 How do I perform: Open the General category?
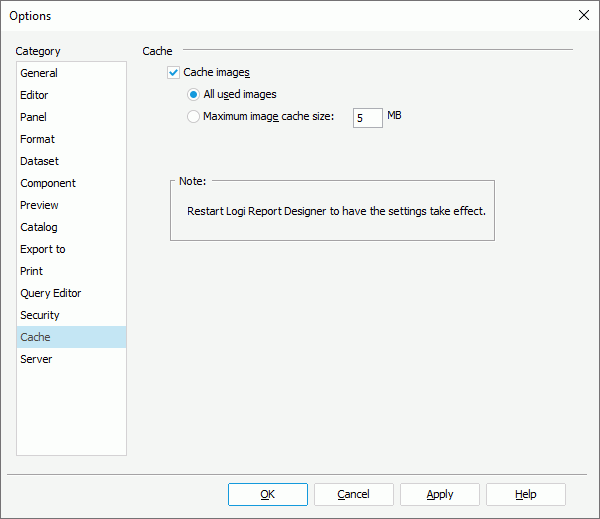click(x=71, y=73)
